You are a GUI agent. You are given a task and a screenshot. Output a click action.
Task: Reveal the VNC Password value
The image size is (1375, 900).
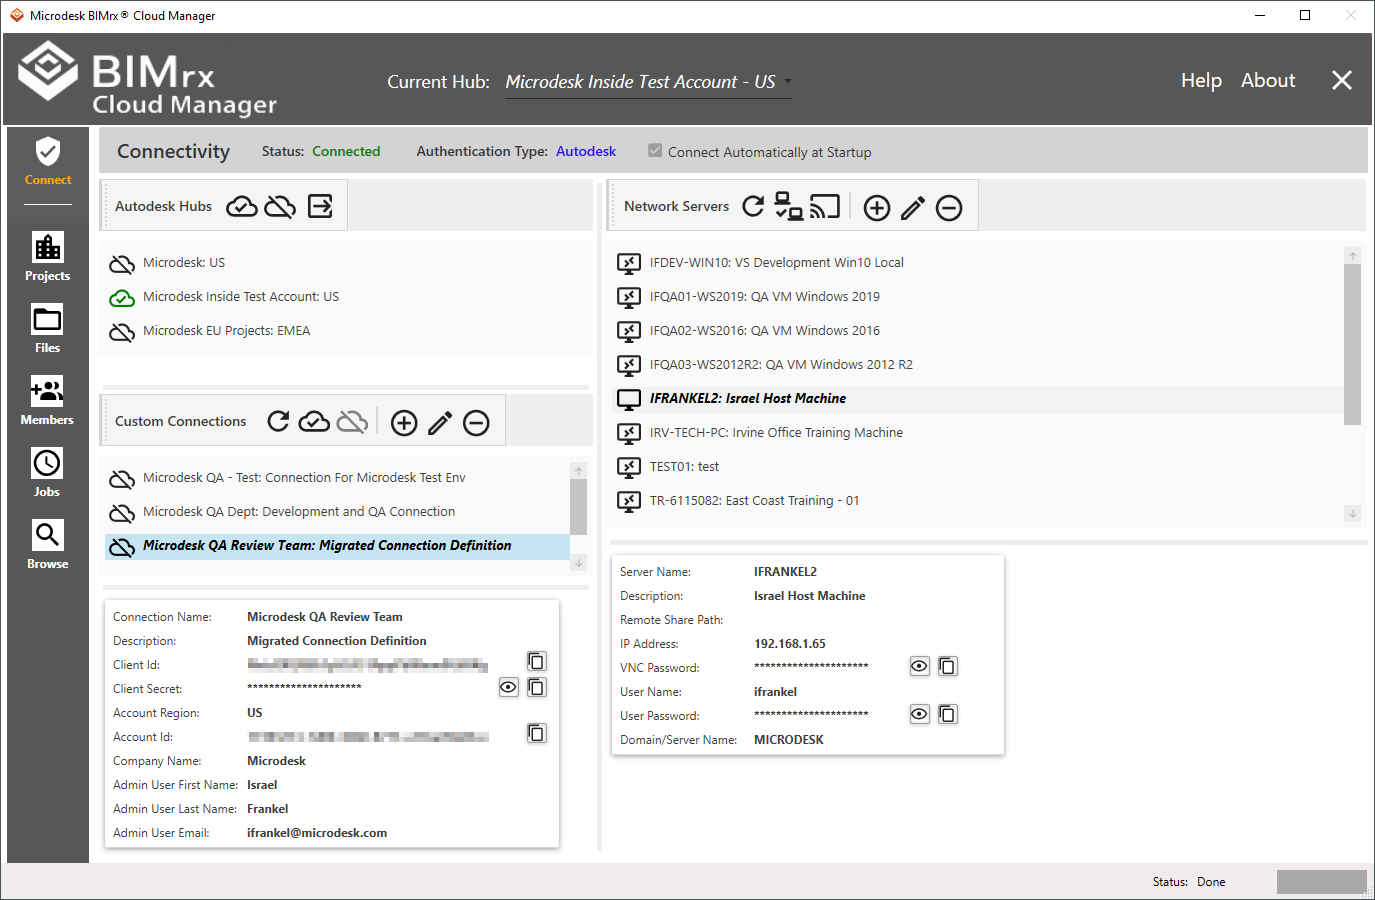pyautogui.click(x=920, y=666)
